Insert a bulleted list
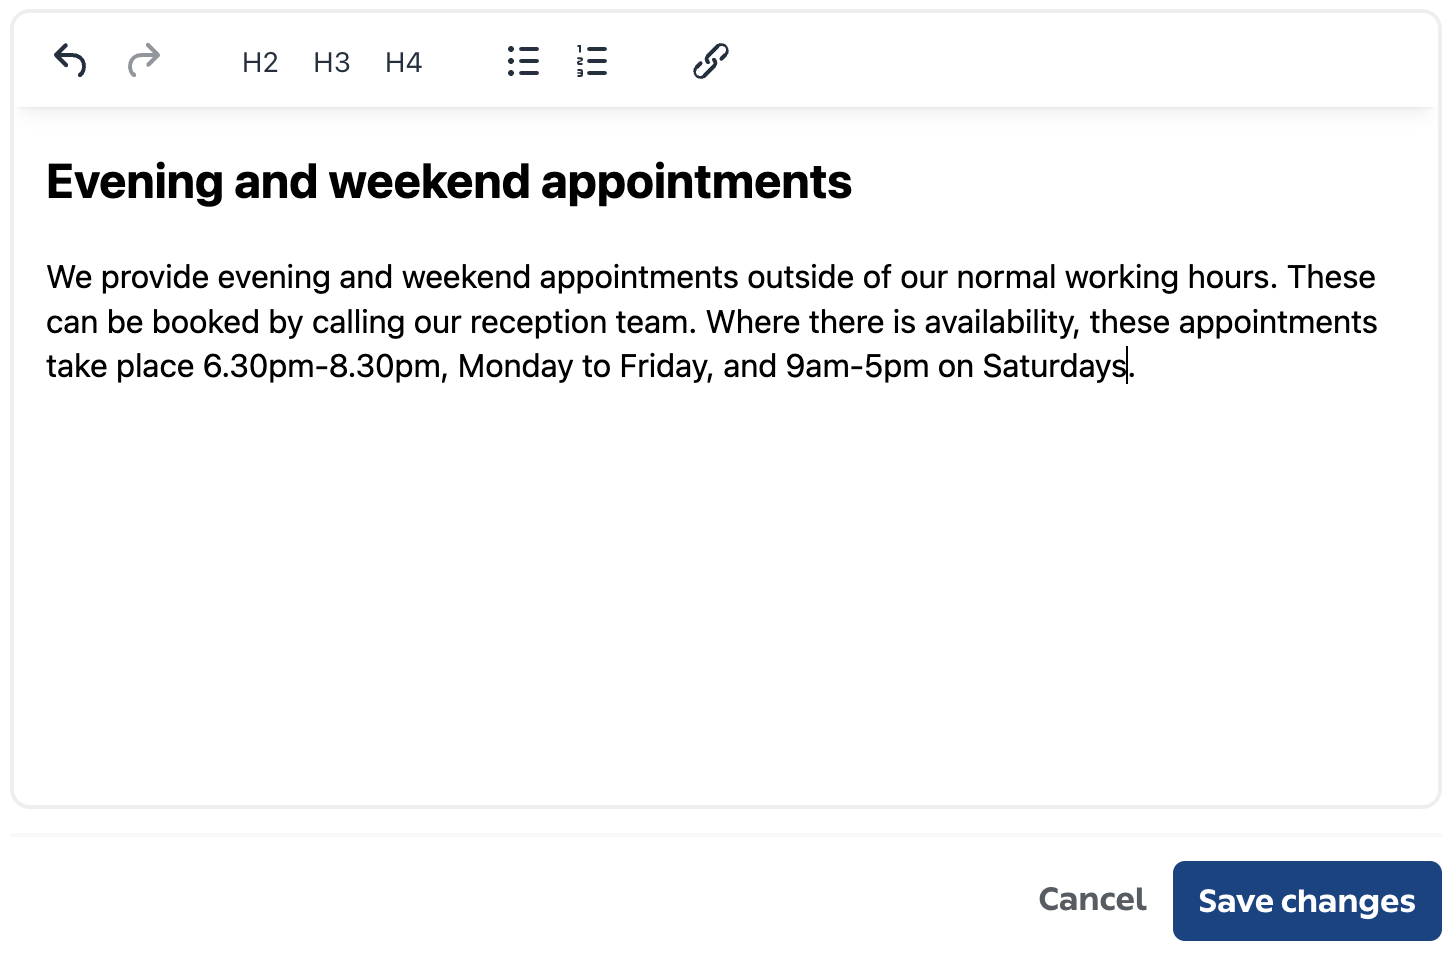The width and height of the screenshot is (1456, 956). (x=523, y=61)
